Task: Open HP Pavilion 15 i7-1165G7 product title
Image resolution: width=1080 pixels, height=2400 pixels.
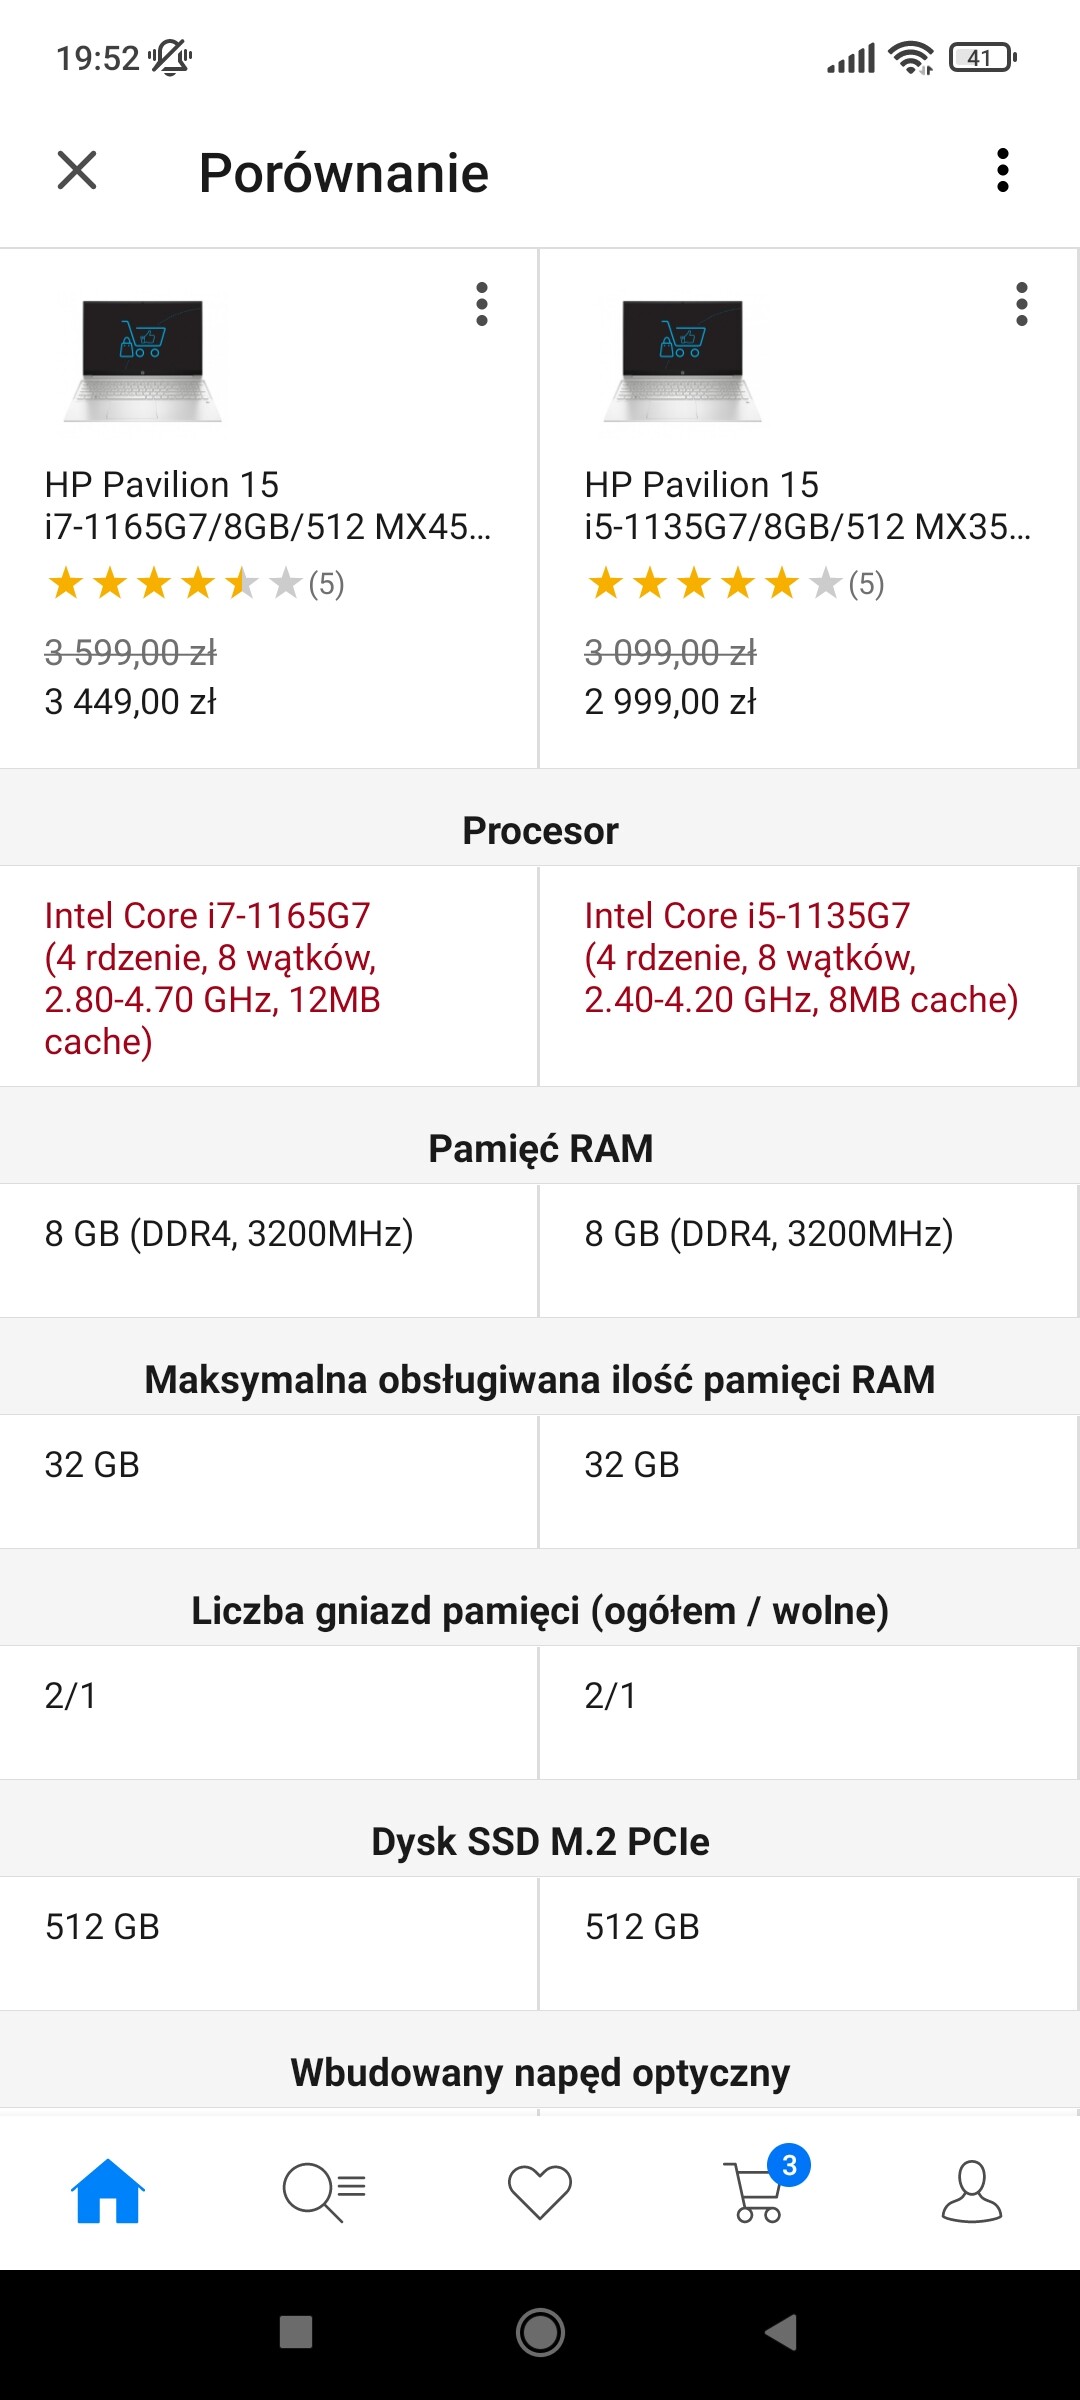Action: [268, 505]
